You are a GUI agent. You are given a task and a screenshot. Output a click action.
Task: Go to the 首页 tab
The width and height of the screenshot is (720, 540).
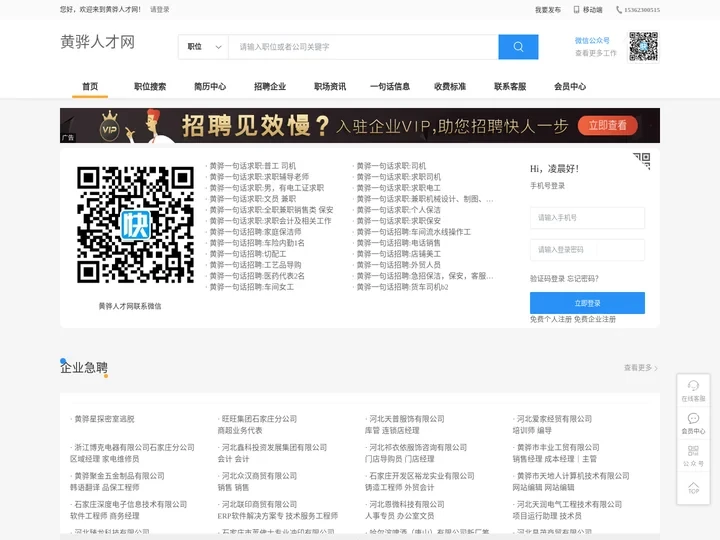(90, 86)
